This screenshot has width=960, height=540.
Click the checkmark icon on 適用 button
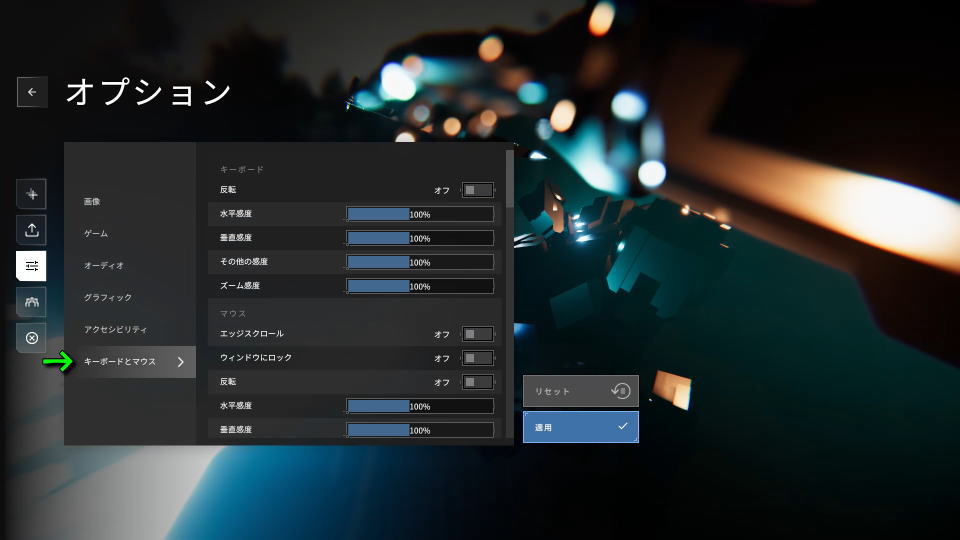(x=622, y=427)
